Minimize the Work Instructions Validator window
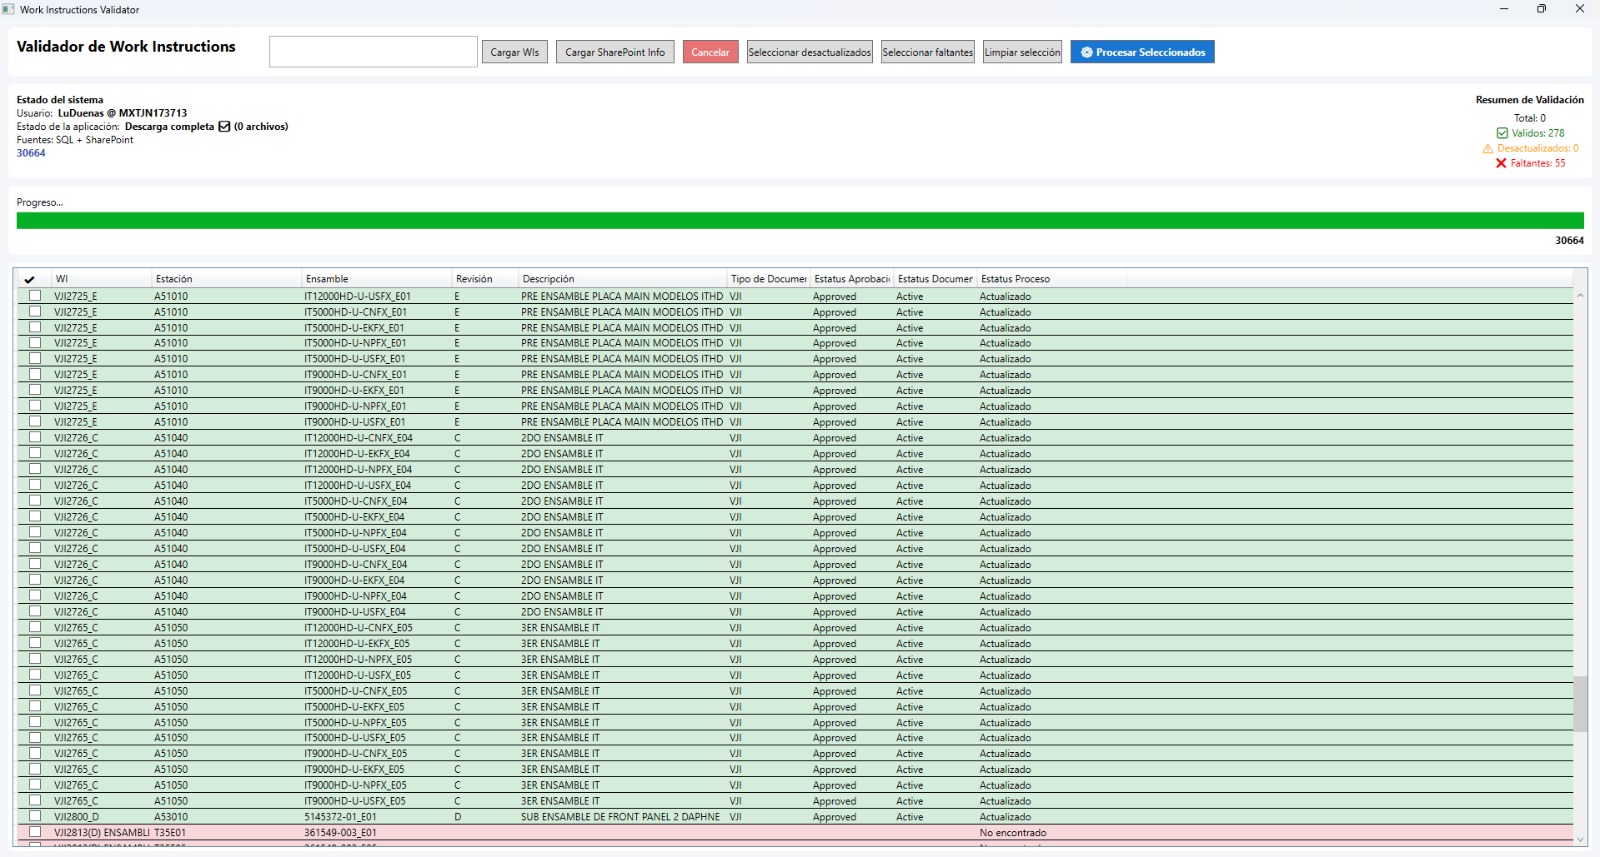 1504,9
